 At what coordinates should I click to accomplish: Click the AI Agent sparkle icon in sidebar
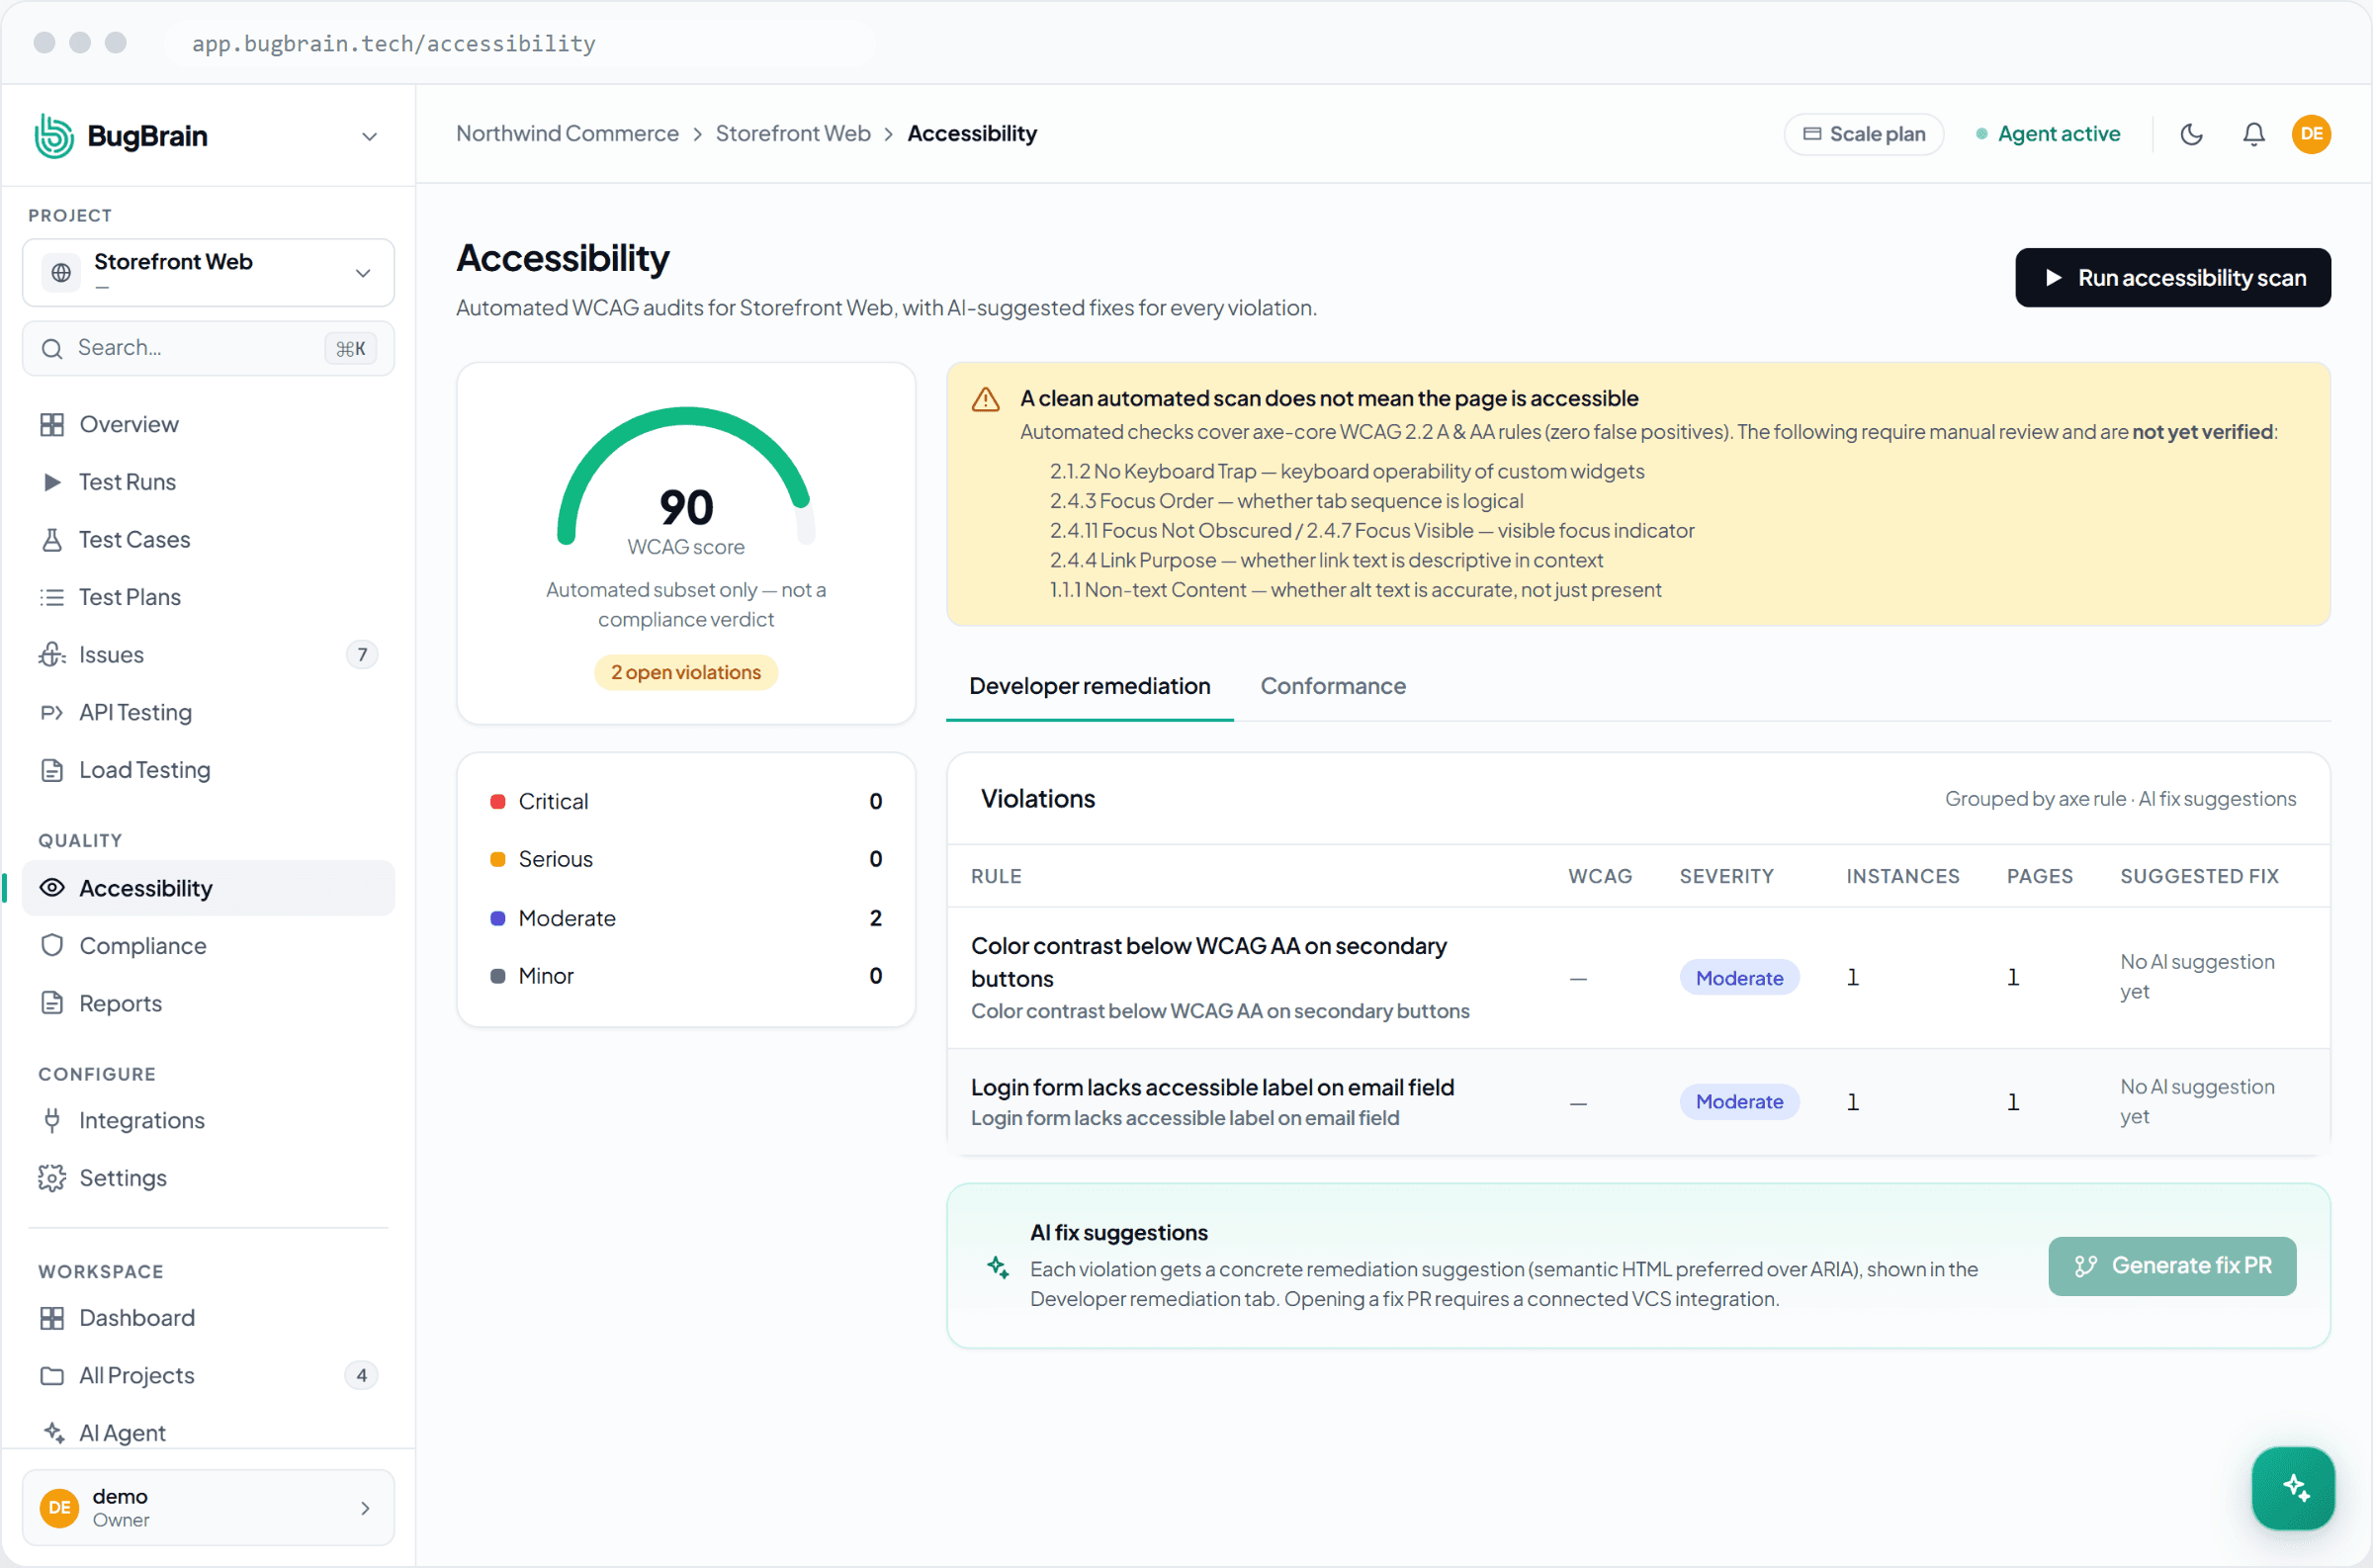click(52, 1433)
